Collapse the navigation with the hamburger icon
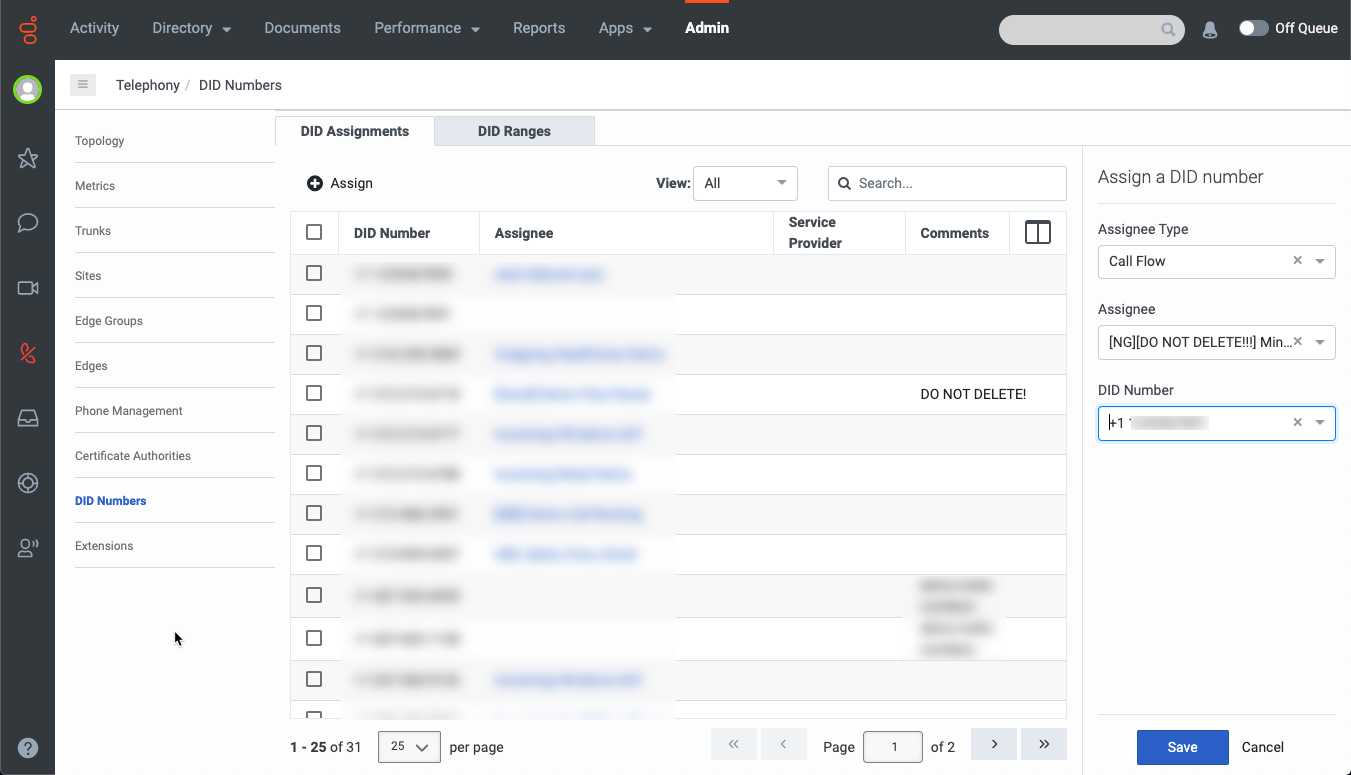Screen dimensions: 1351x775 coord(83,85)
